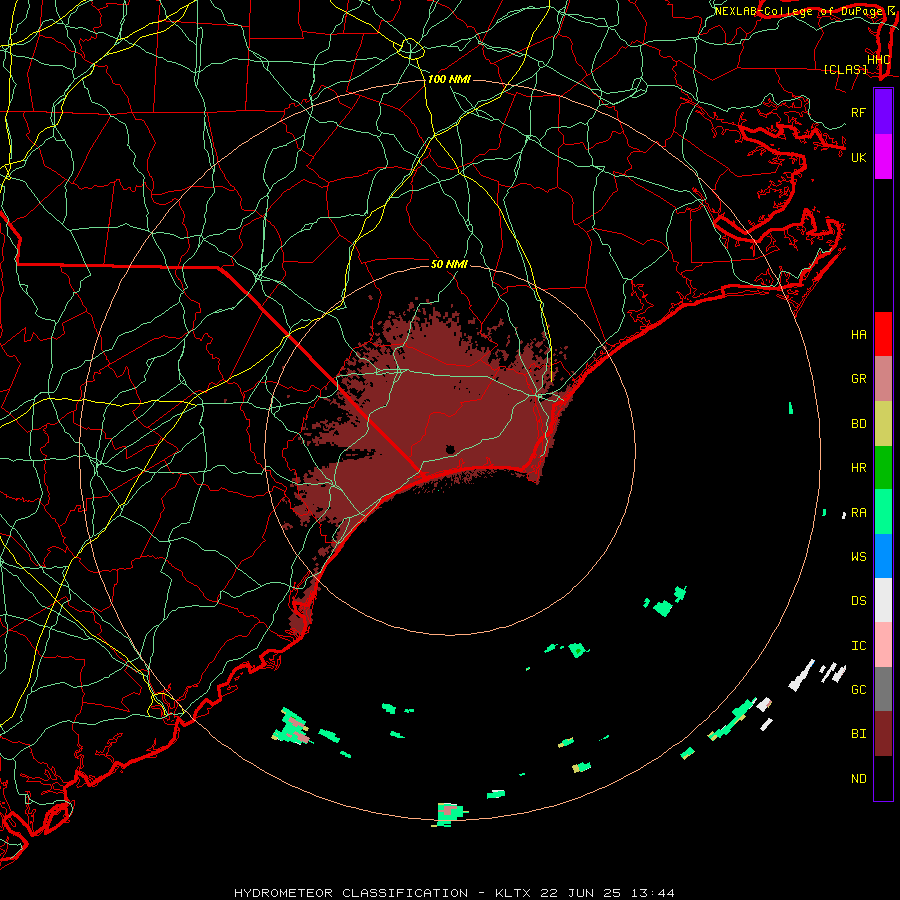
Task: Click the IC light pink legend swatch
Action: click(883, 645)
